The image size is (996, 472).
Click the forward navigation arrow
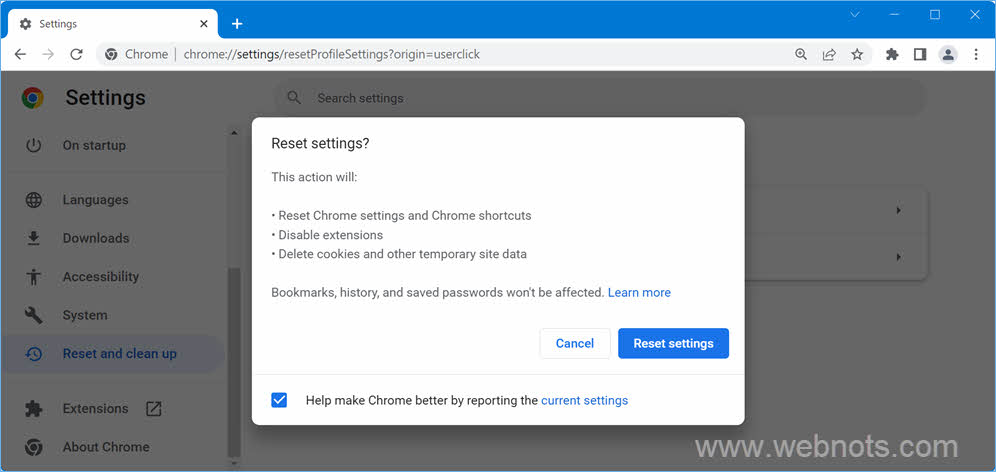[48, 55]
